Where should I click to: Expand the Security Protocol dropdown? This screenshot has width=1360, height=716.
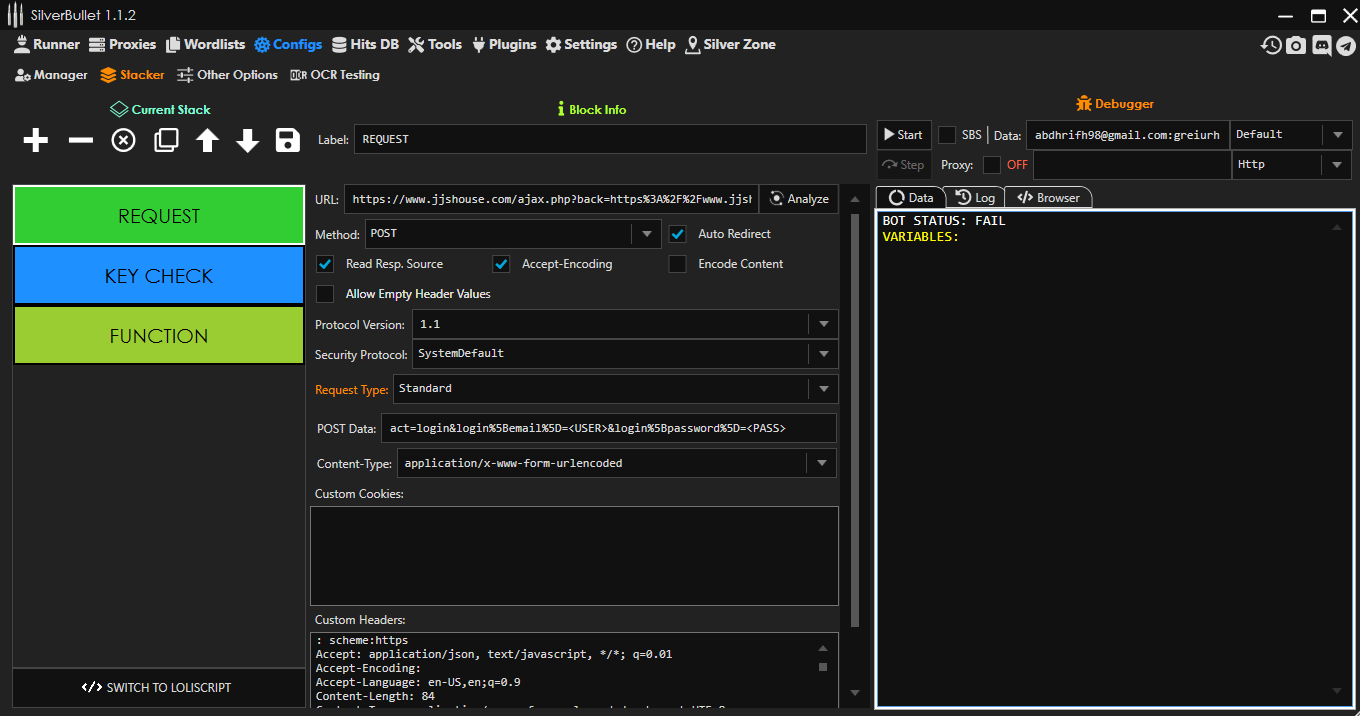pyautogui.click(x=823, y=354)
